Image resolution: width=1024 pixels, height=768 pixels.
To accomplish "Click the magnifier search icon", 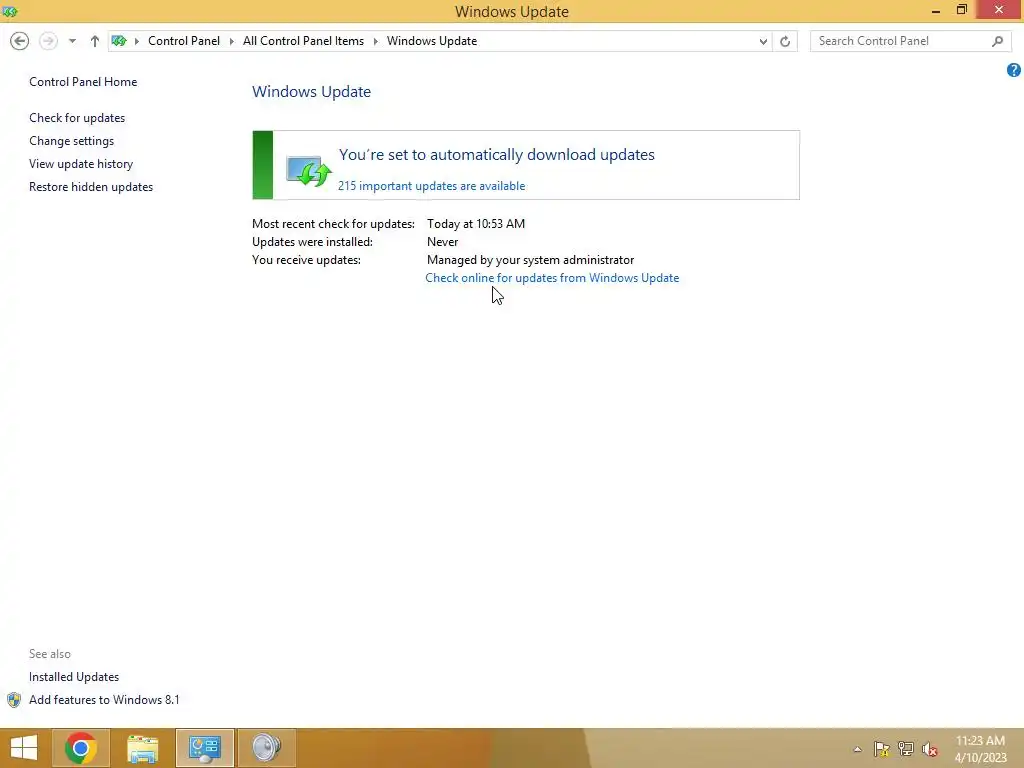I will tap(997, 41).
